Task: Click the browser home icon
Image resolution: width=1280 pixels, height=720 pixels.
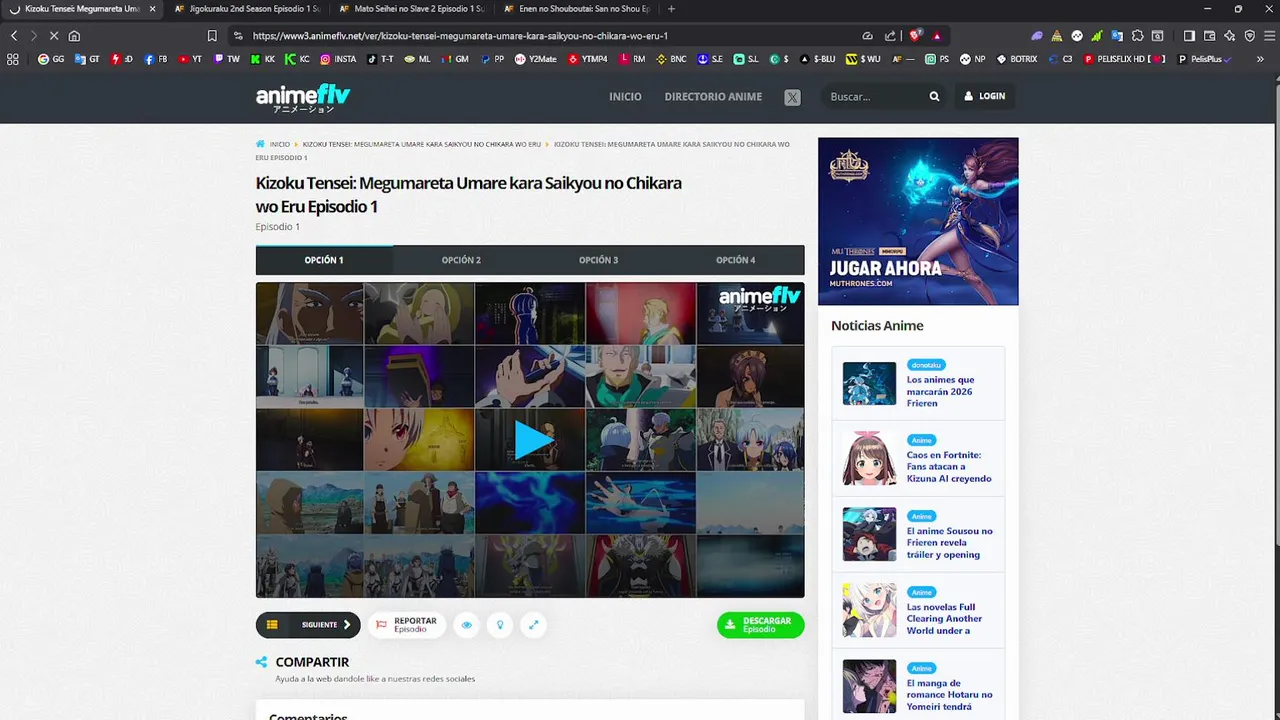Action: 74,36
